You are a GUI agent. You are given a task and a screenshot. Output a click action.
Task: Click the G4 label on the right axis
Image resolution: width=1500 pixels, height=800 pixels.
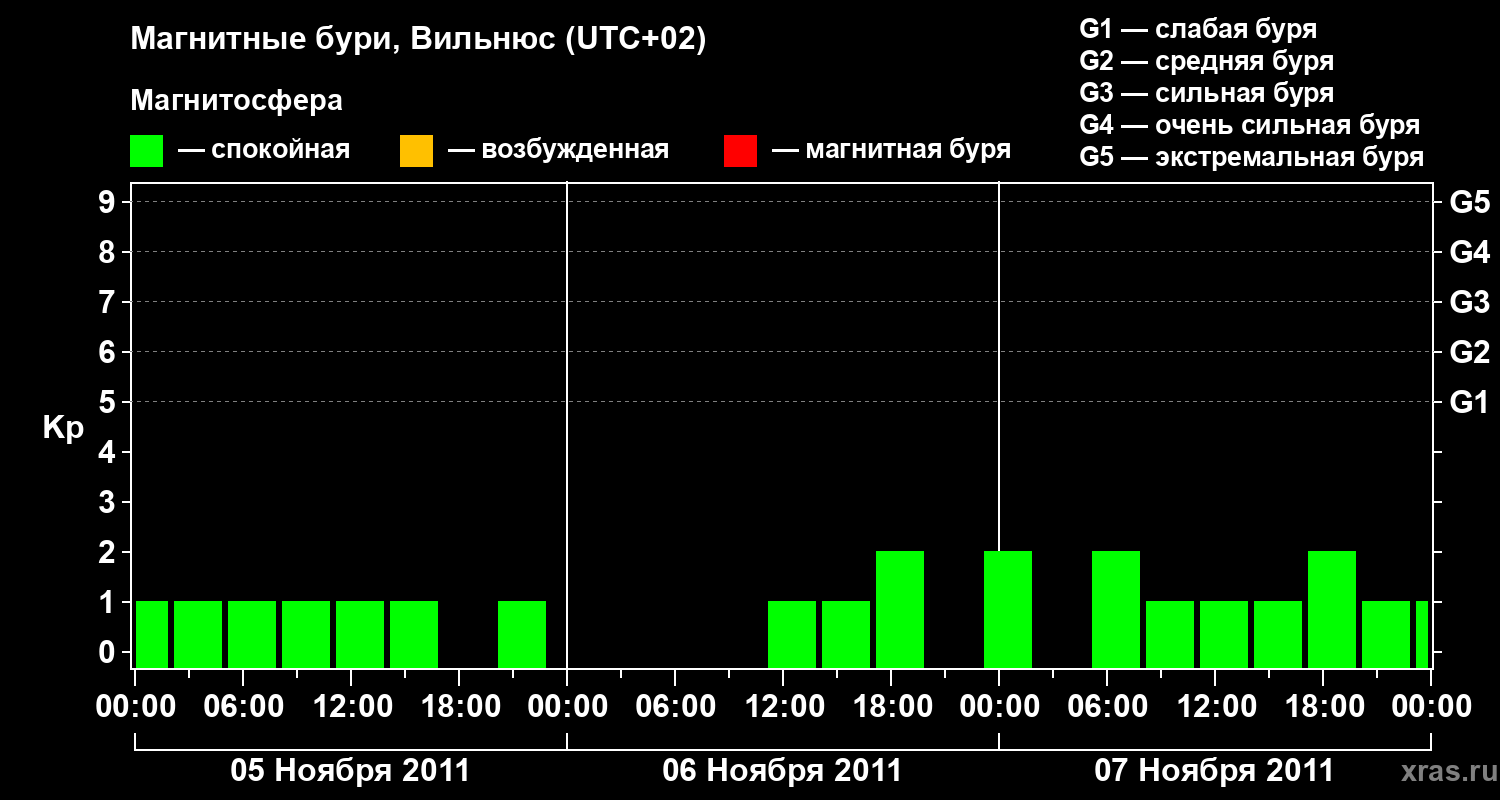point(1469,252)
